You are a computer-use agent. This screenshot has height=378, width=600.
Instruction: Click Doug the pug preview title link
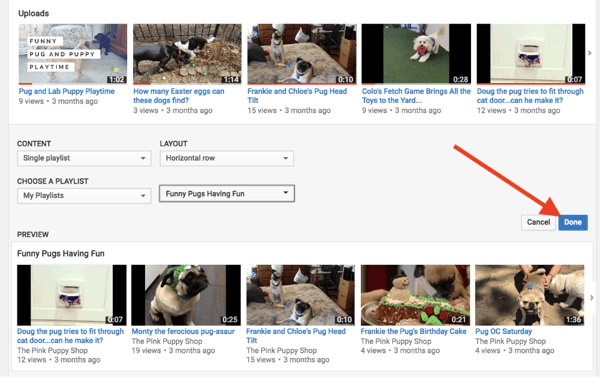pyautogui.click(x=70, y=336)
